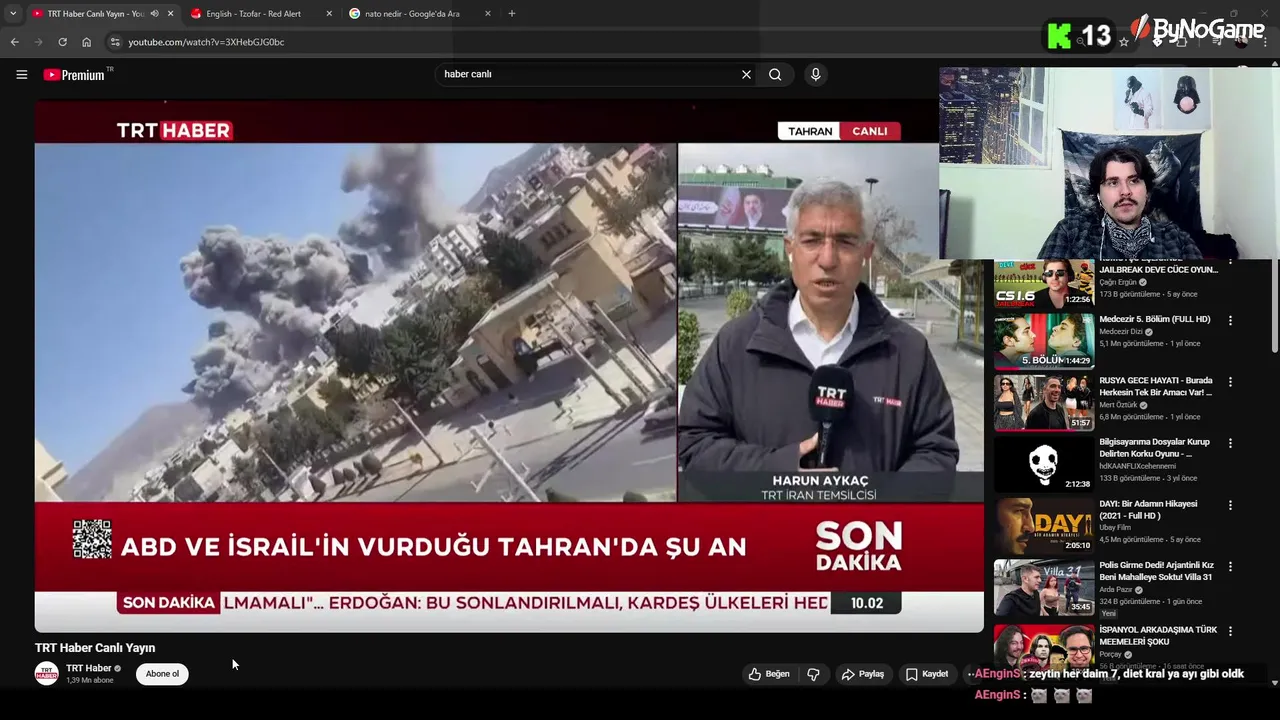Run search with the magnifier button
Screen dimensions: 1280x720
[x=775, y=74]
